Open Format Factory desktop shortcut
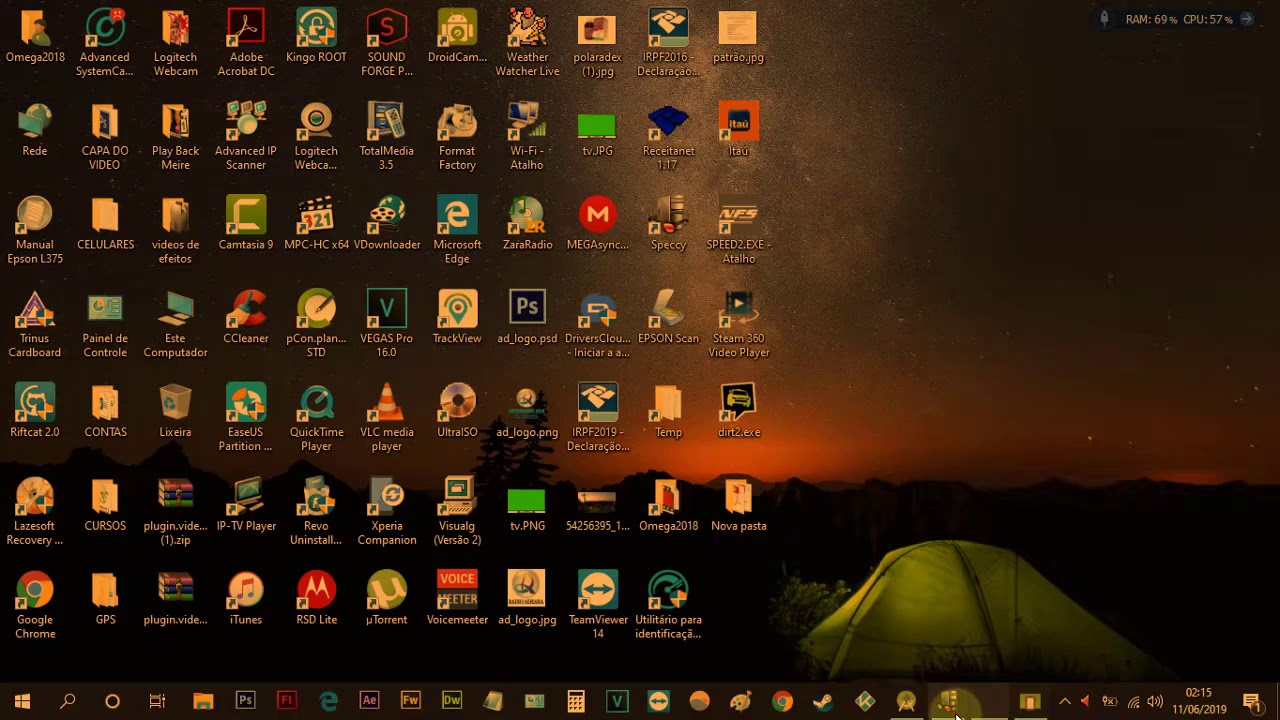This screenshot has width=1280, height=720. (457, 136)
